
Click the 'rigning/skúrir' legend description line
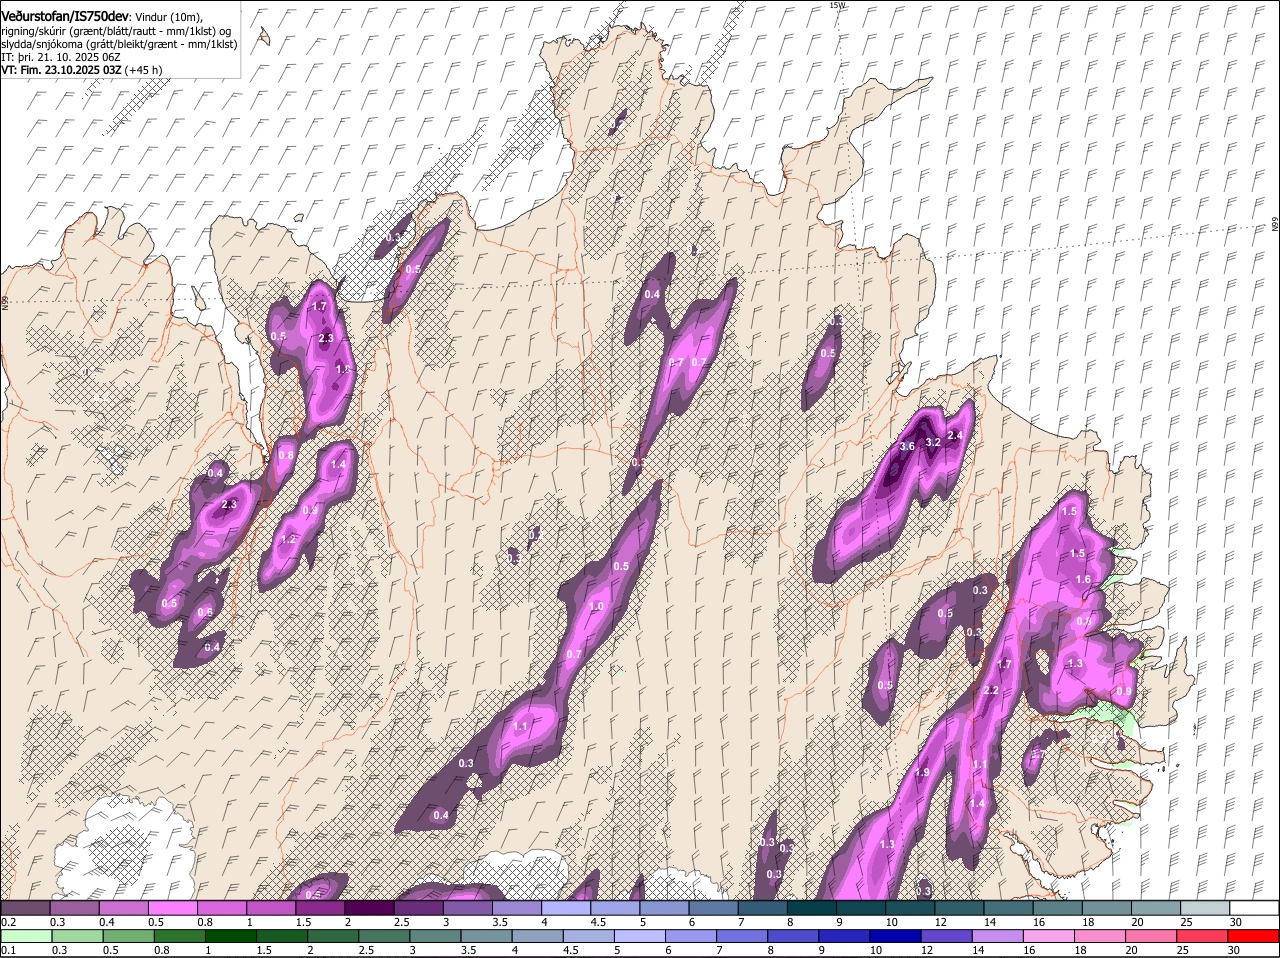pyautogui.click(x=117, y=31)
